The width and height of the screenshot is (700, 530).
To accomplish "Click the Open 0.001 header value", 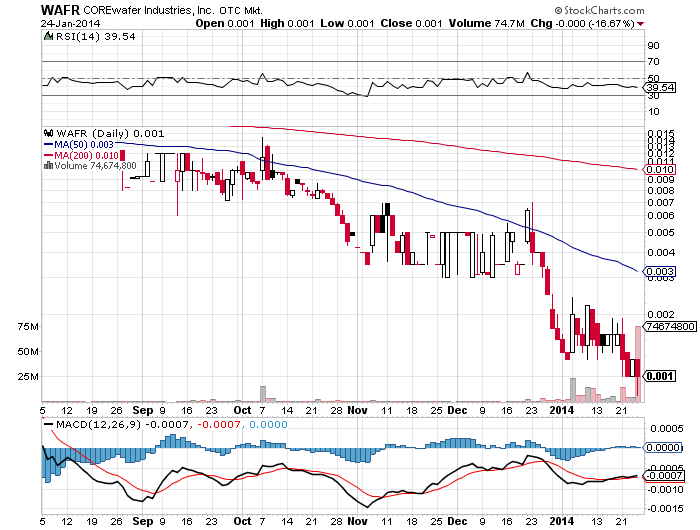I will 225,24.
